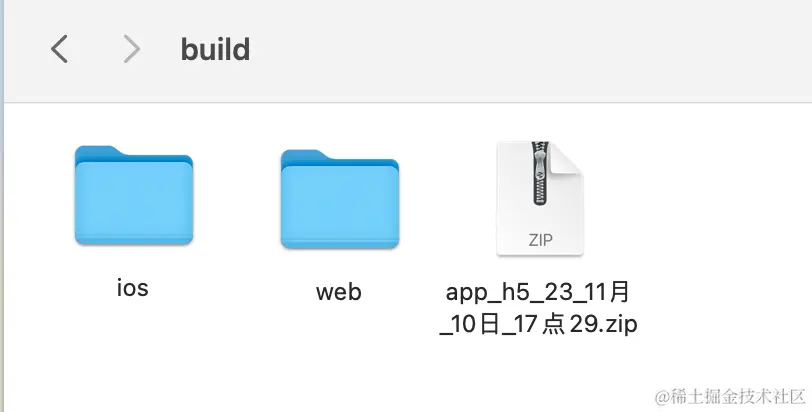Click blank area below the ios folder
812x412 pixels.
132,360
